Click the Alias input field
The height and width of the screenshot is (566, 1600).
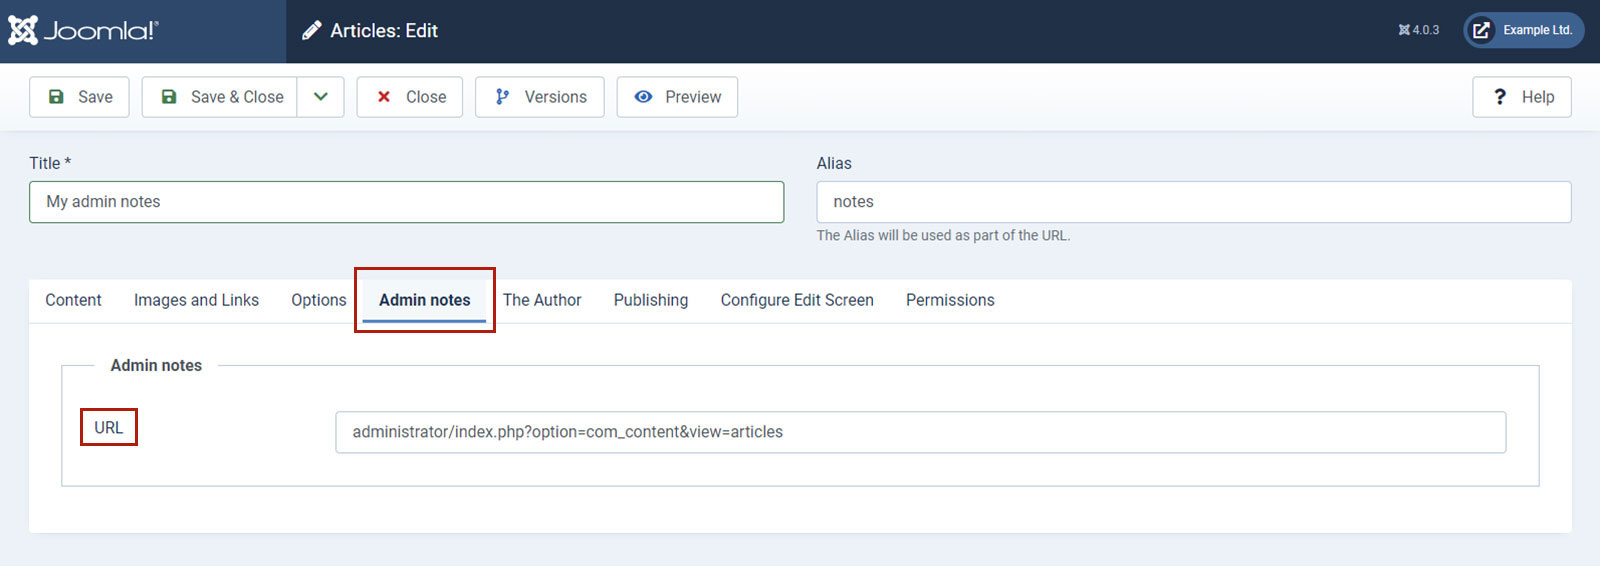[1194, 202]
